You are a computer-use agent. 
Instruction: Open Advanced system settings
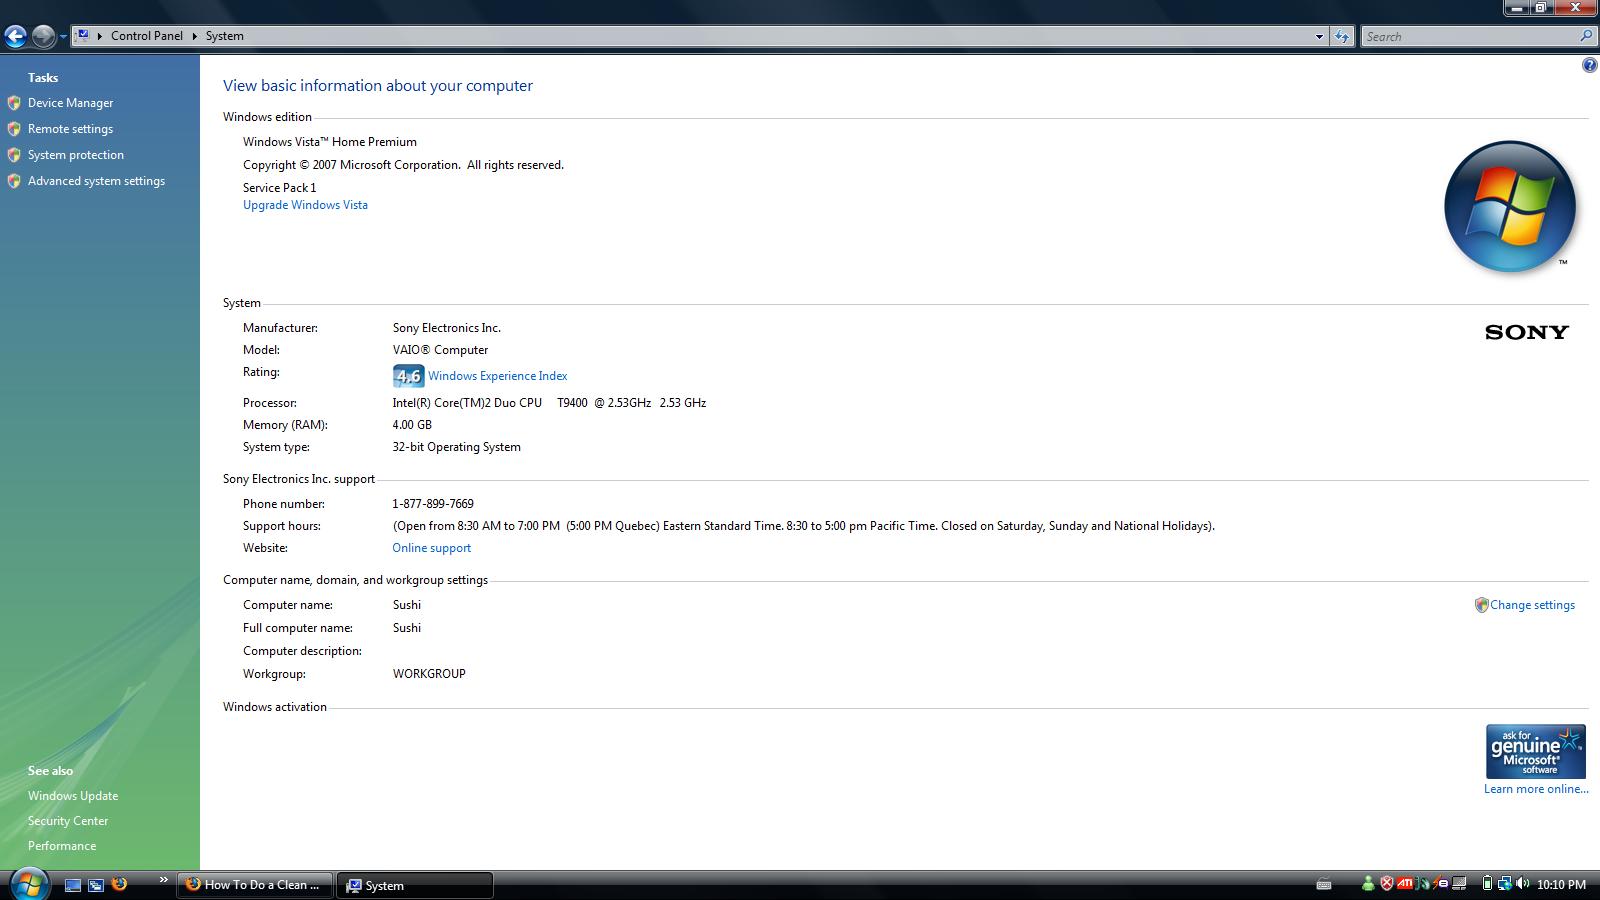96,181
